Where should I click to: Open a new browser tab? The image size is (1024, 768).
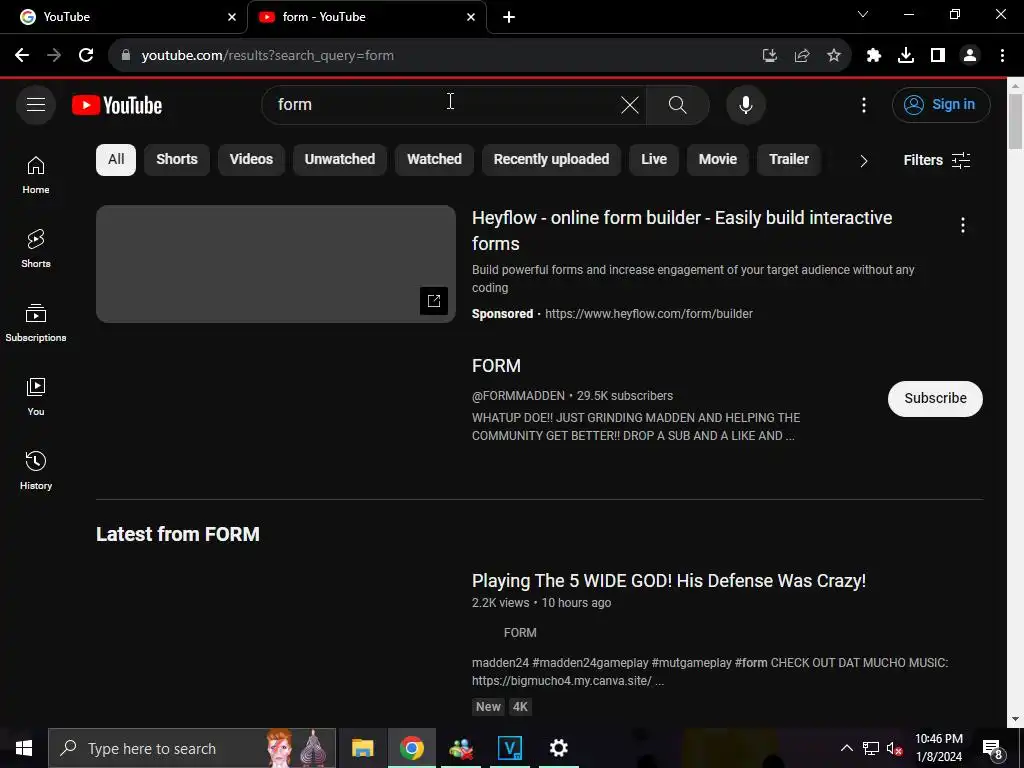[509, 17]
